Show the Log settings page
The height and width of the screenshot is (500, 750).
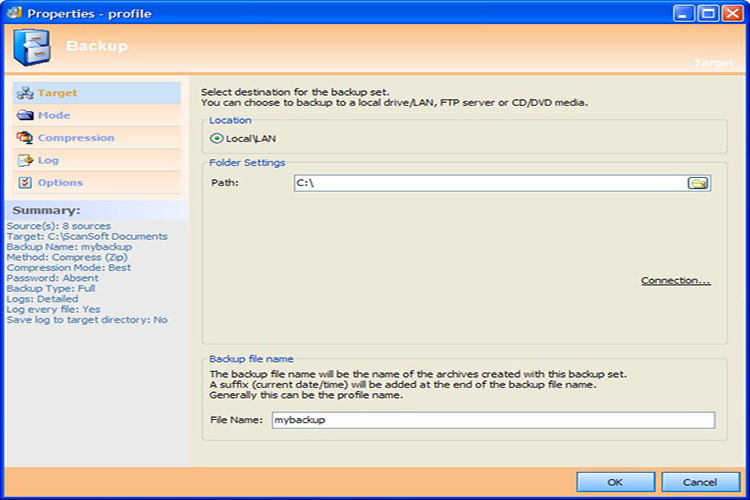click(48, 160)
